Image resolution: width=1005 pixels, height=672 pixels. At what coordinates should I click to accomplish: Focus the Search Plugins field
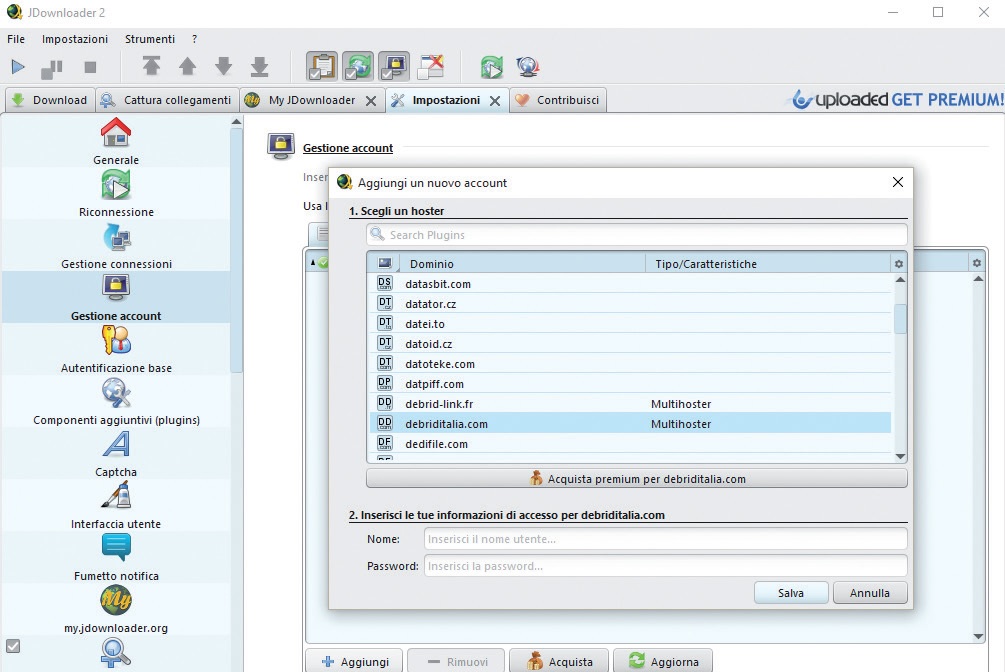(636, 235)
